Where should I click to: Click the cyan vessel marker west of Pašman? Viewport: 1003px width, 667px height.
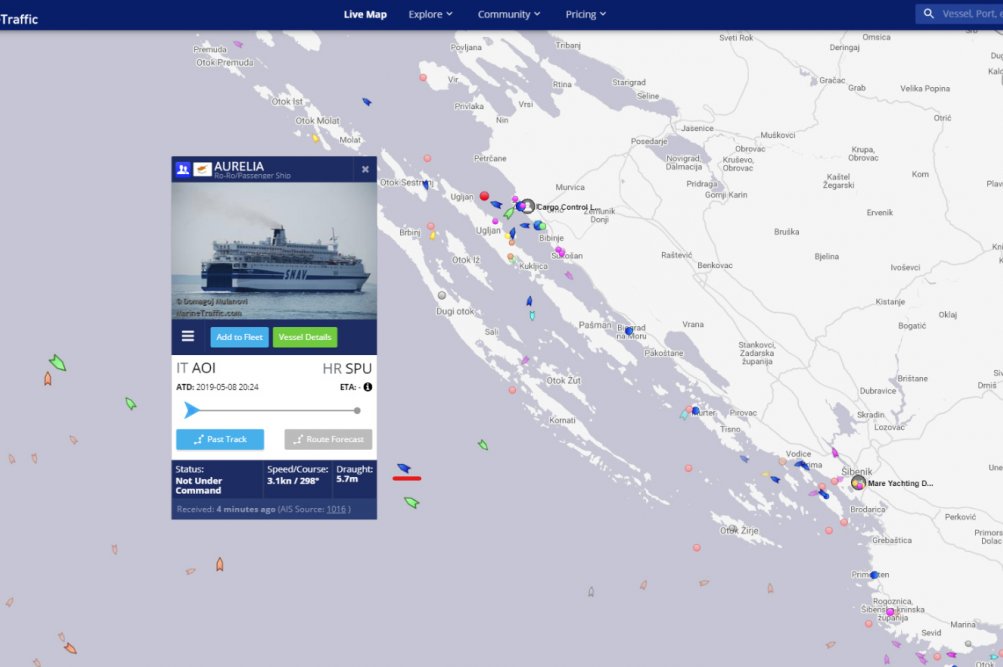pyautogui.click(x=532, y=315)
